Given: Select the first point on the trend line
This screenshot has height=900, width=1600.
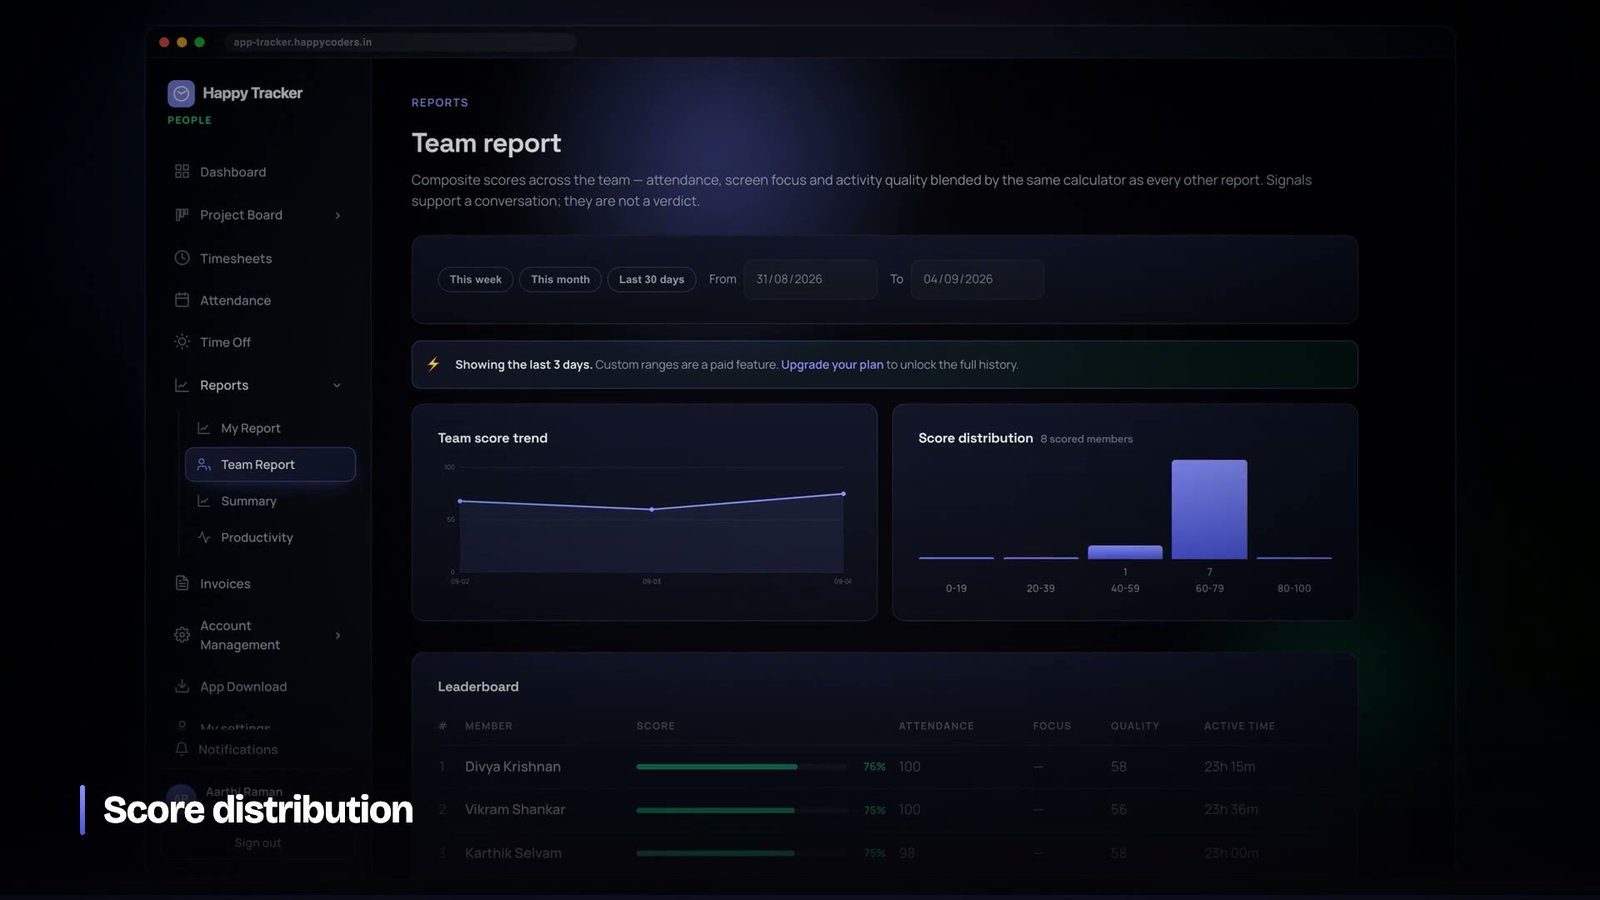Looking at the screenshot, I should coord(460,501).
